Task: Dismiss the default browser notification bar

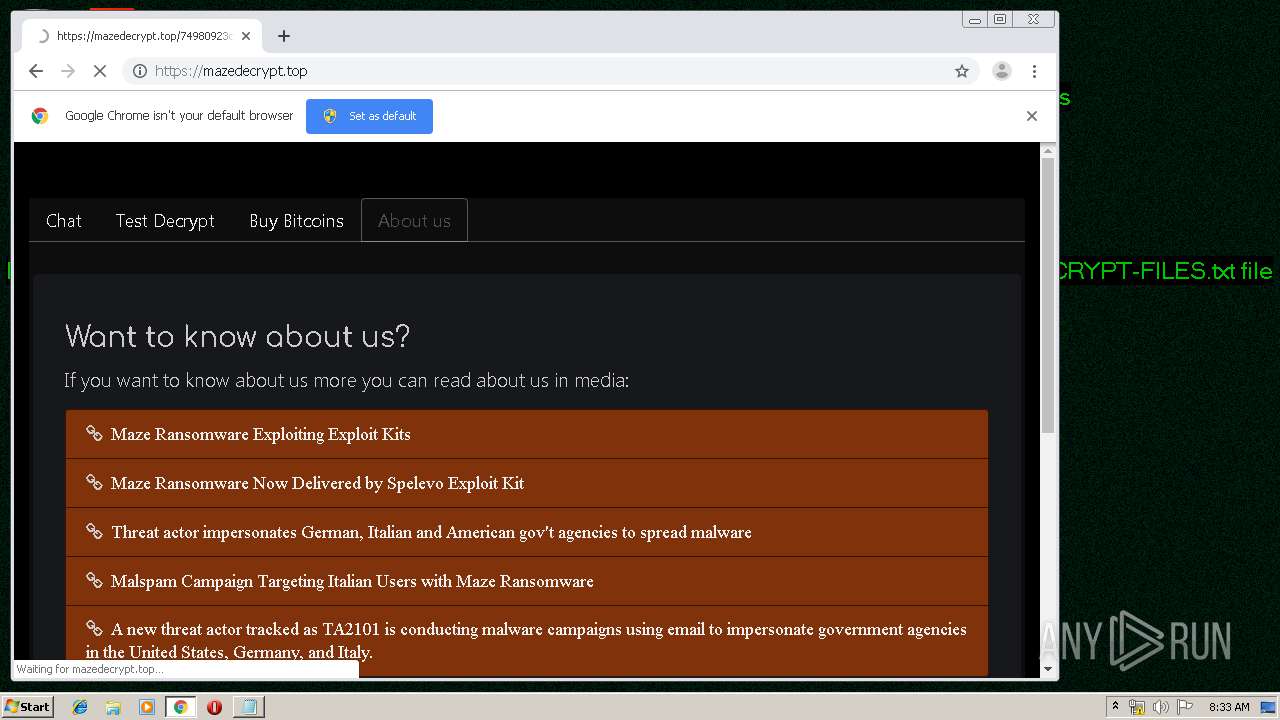Action: [x=1032, y=116]
